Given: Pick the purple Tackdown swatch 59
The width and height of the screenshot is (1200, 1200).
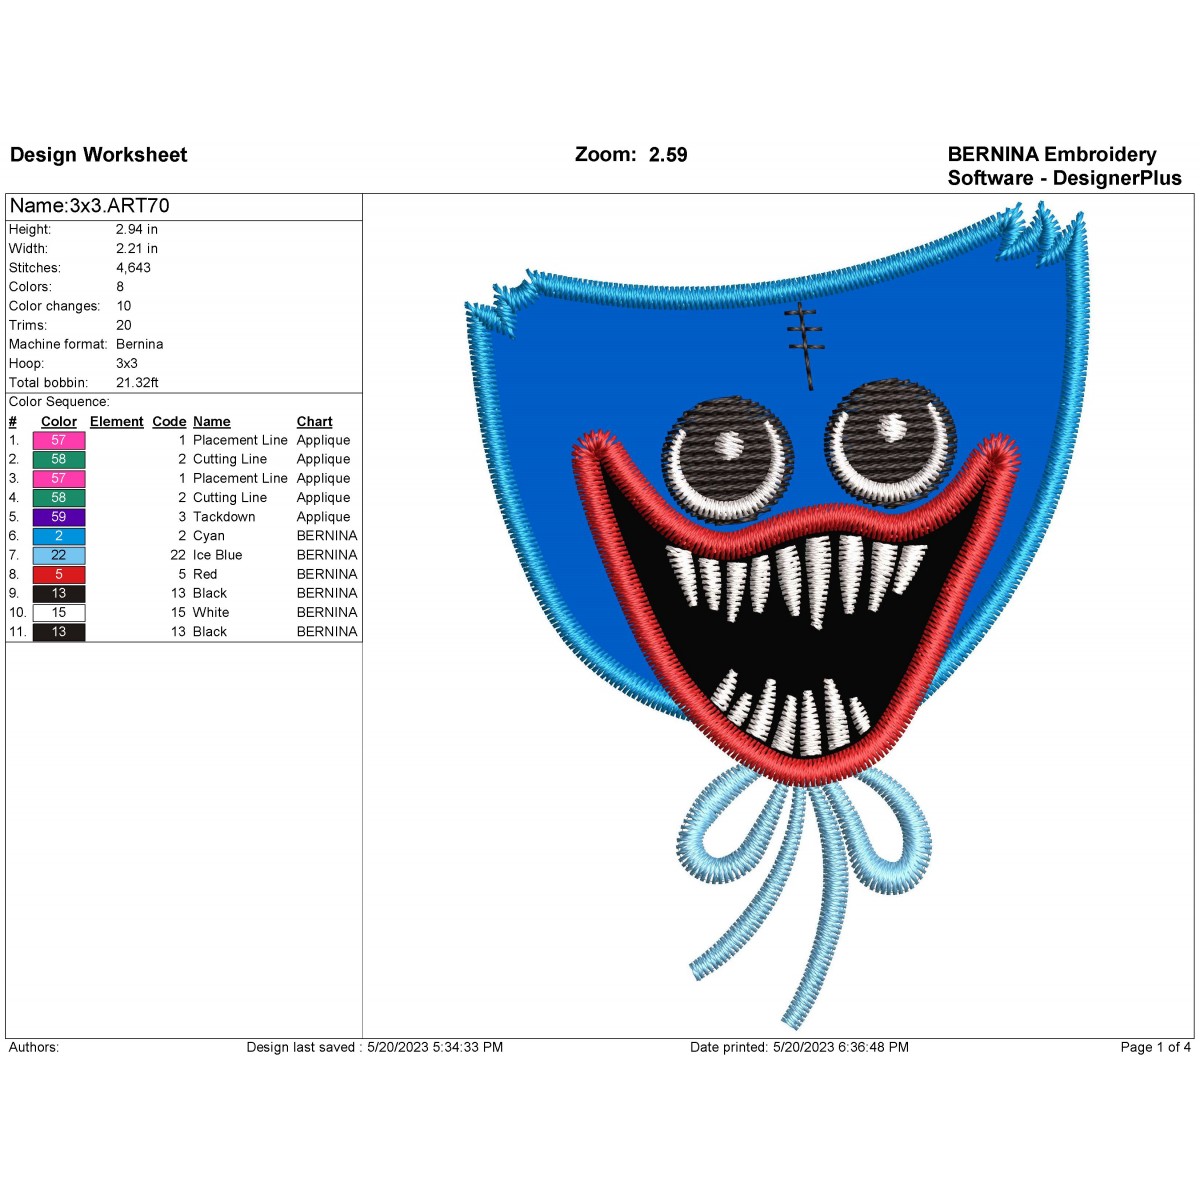Looking at the screenshot, I should point(59,517).
